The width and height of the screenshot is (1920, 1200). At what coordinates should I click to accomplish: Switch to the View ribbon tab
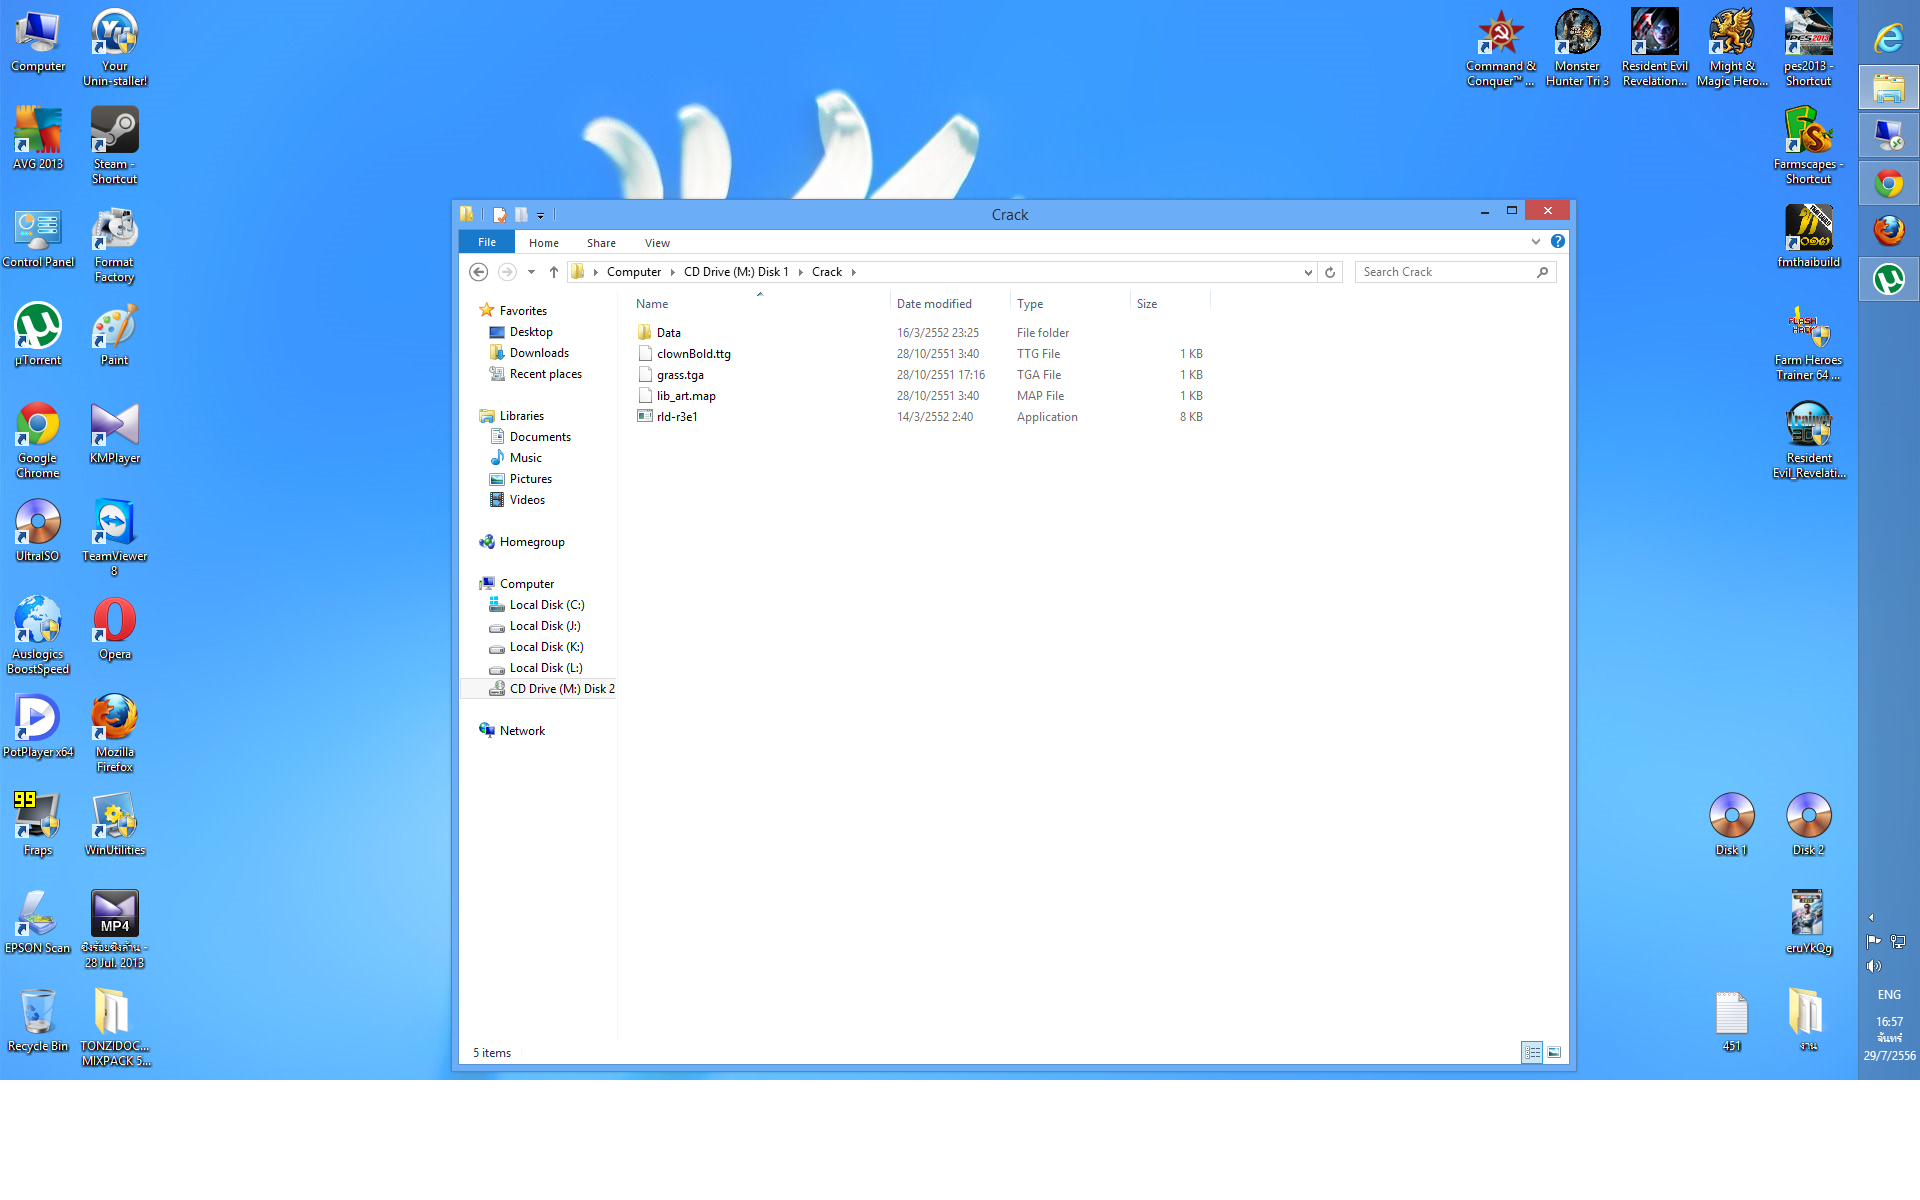pos(657,243)
